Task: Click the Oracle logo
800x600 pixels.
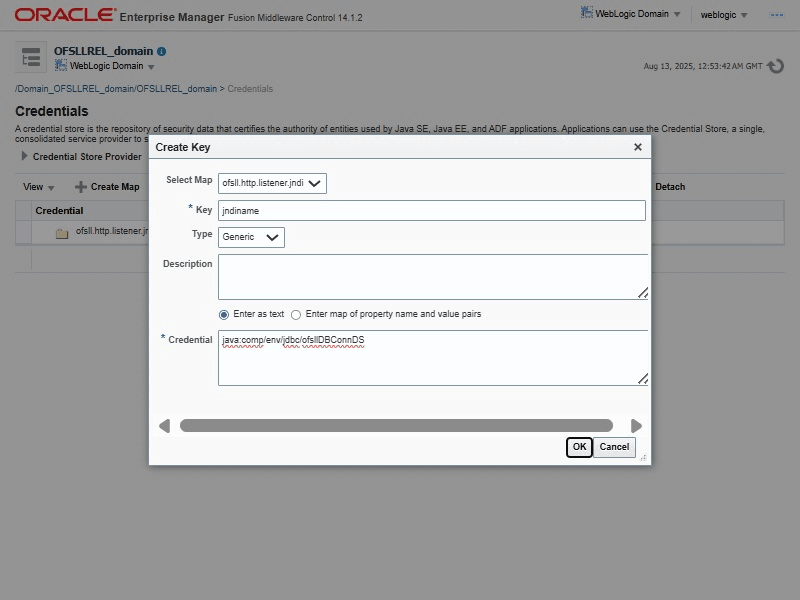Action: (x=65, y=15)
